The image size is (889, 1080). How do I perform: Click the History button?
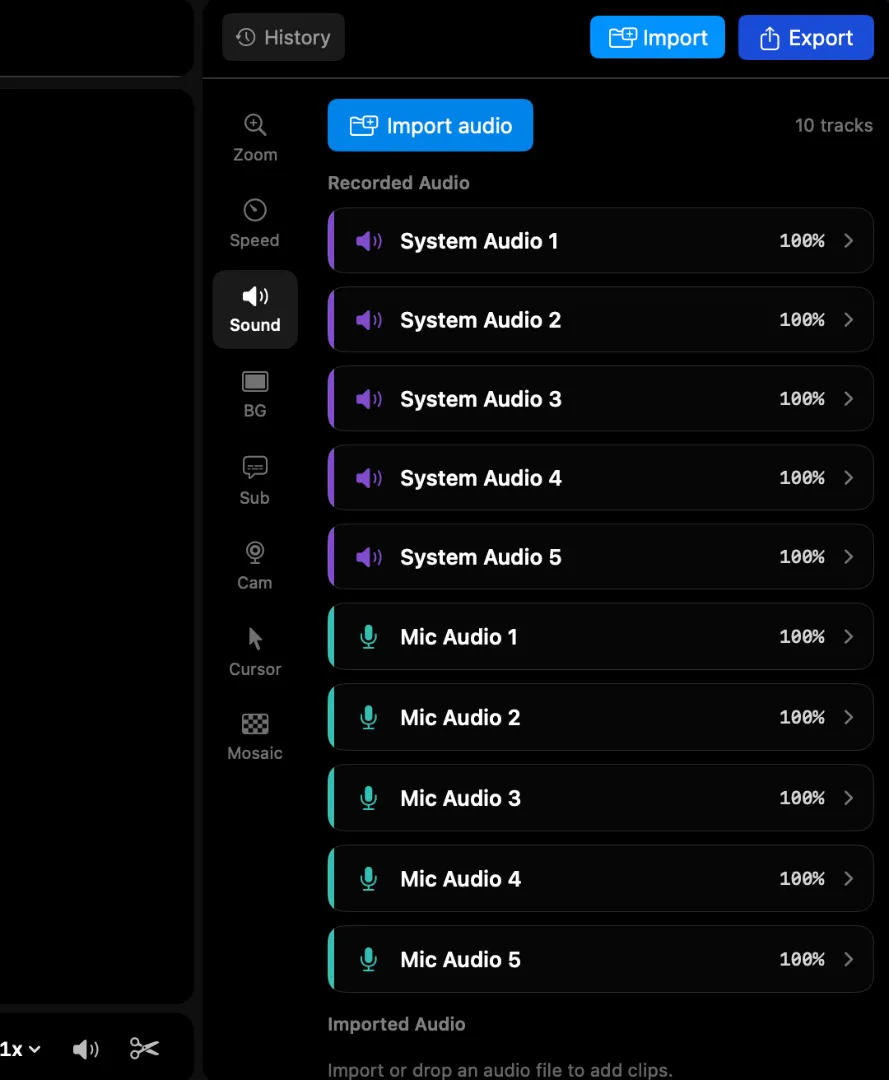[x=283, y=37]
